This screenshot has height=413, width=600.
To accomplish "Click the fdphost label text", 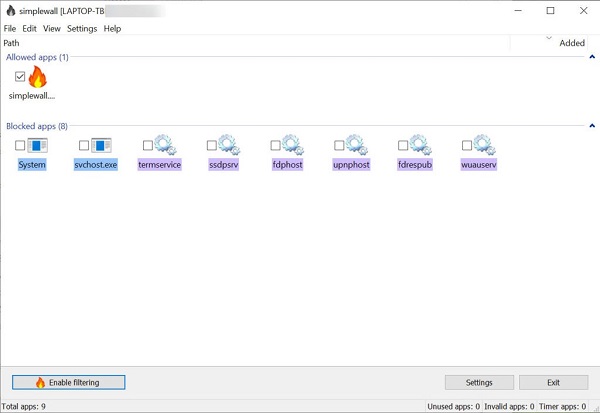I will pyautogui.click(x=287, y=165).
